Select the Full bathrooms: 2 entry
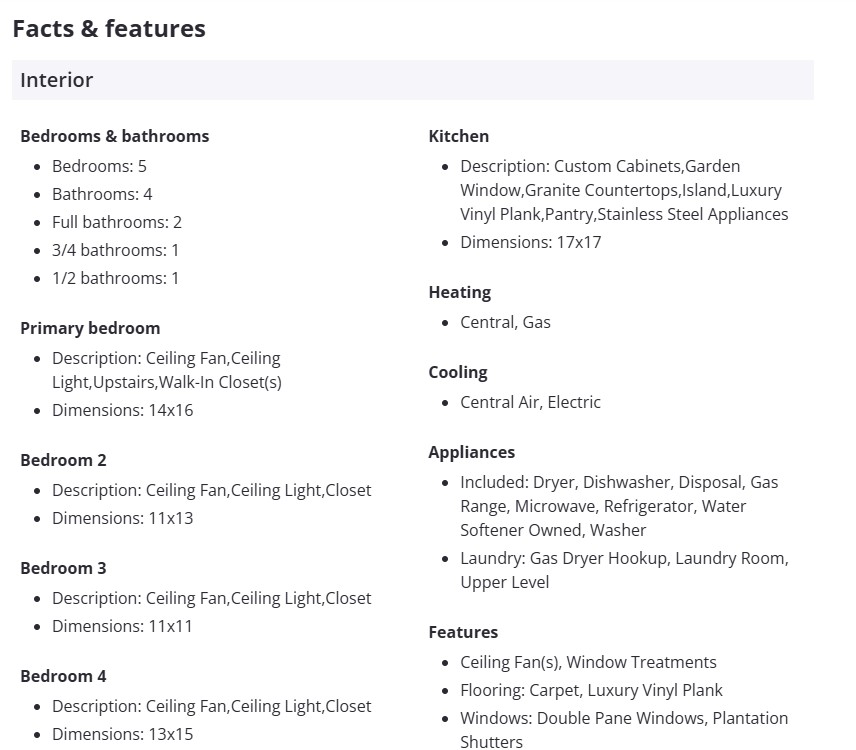 pos(117,222)
